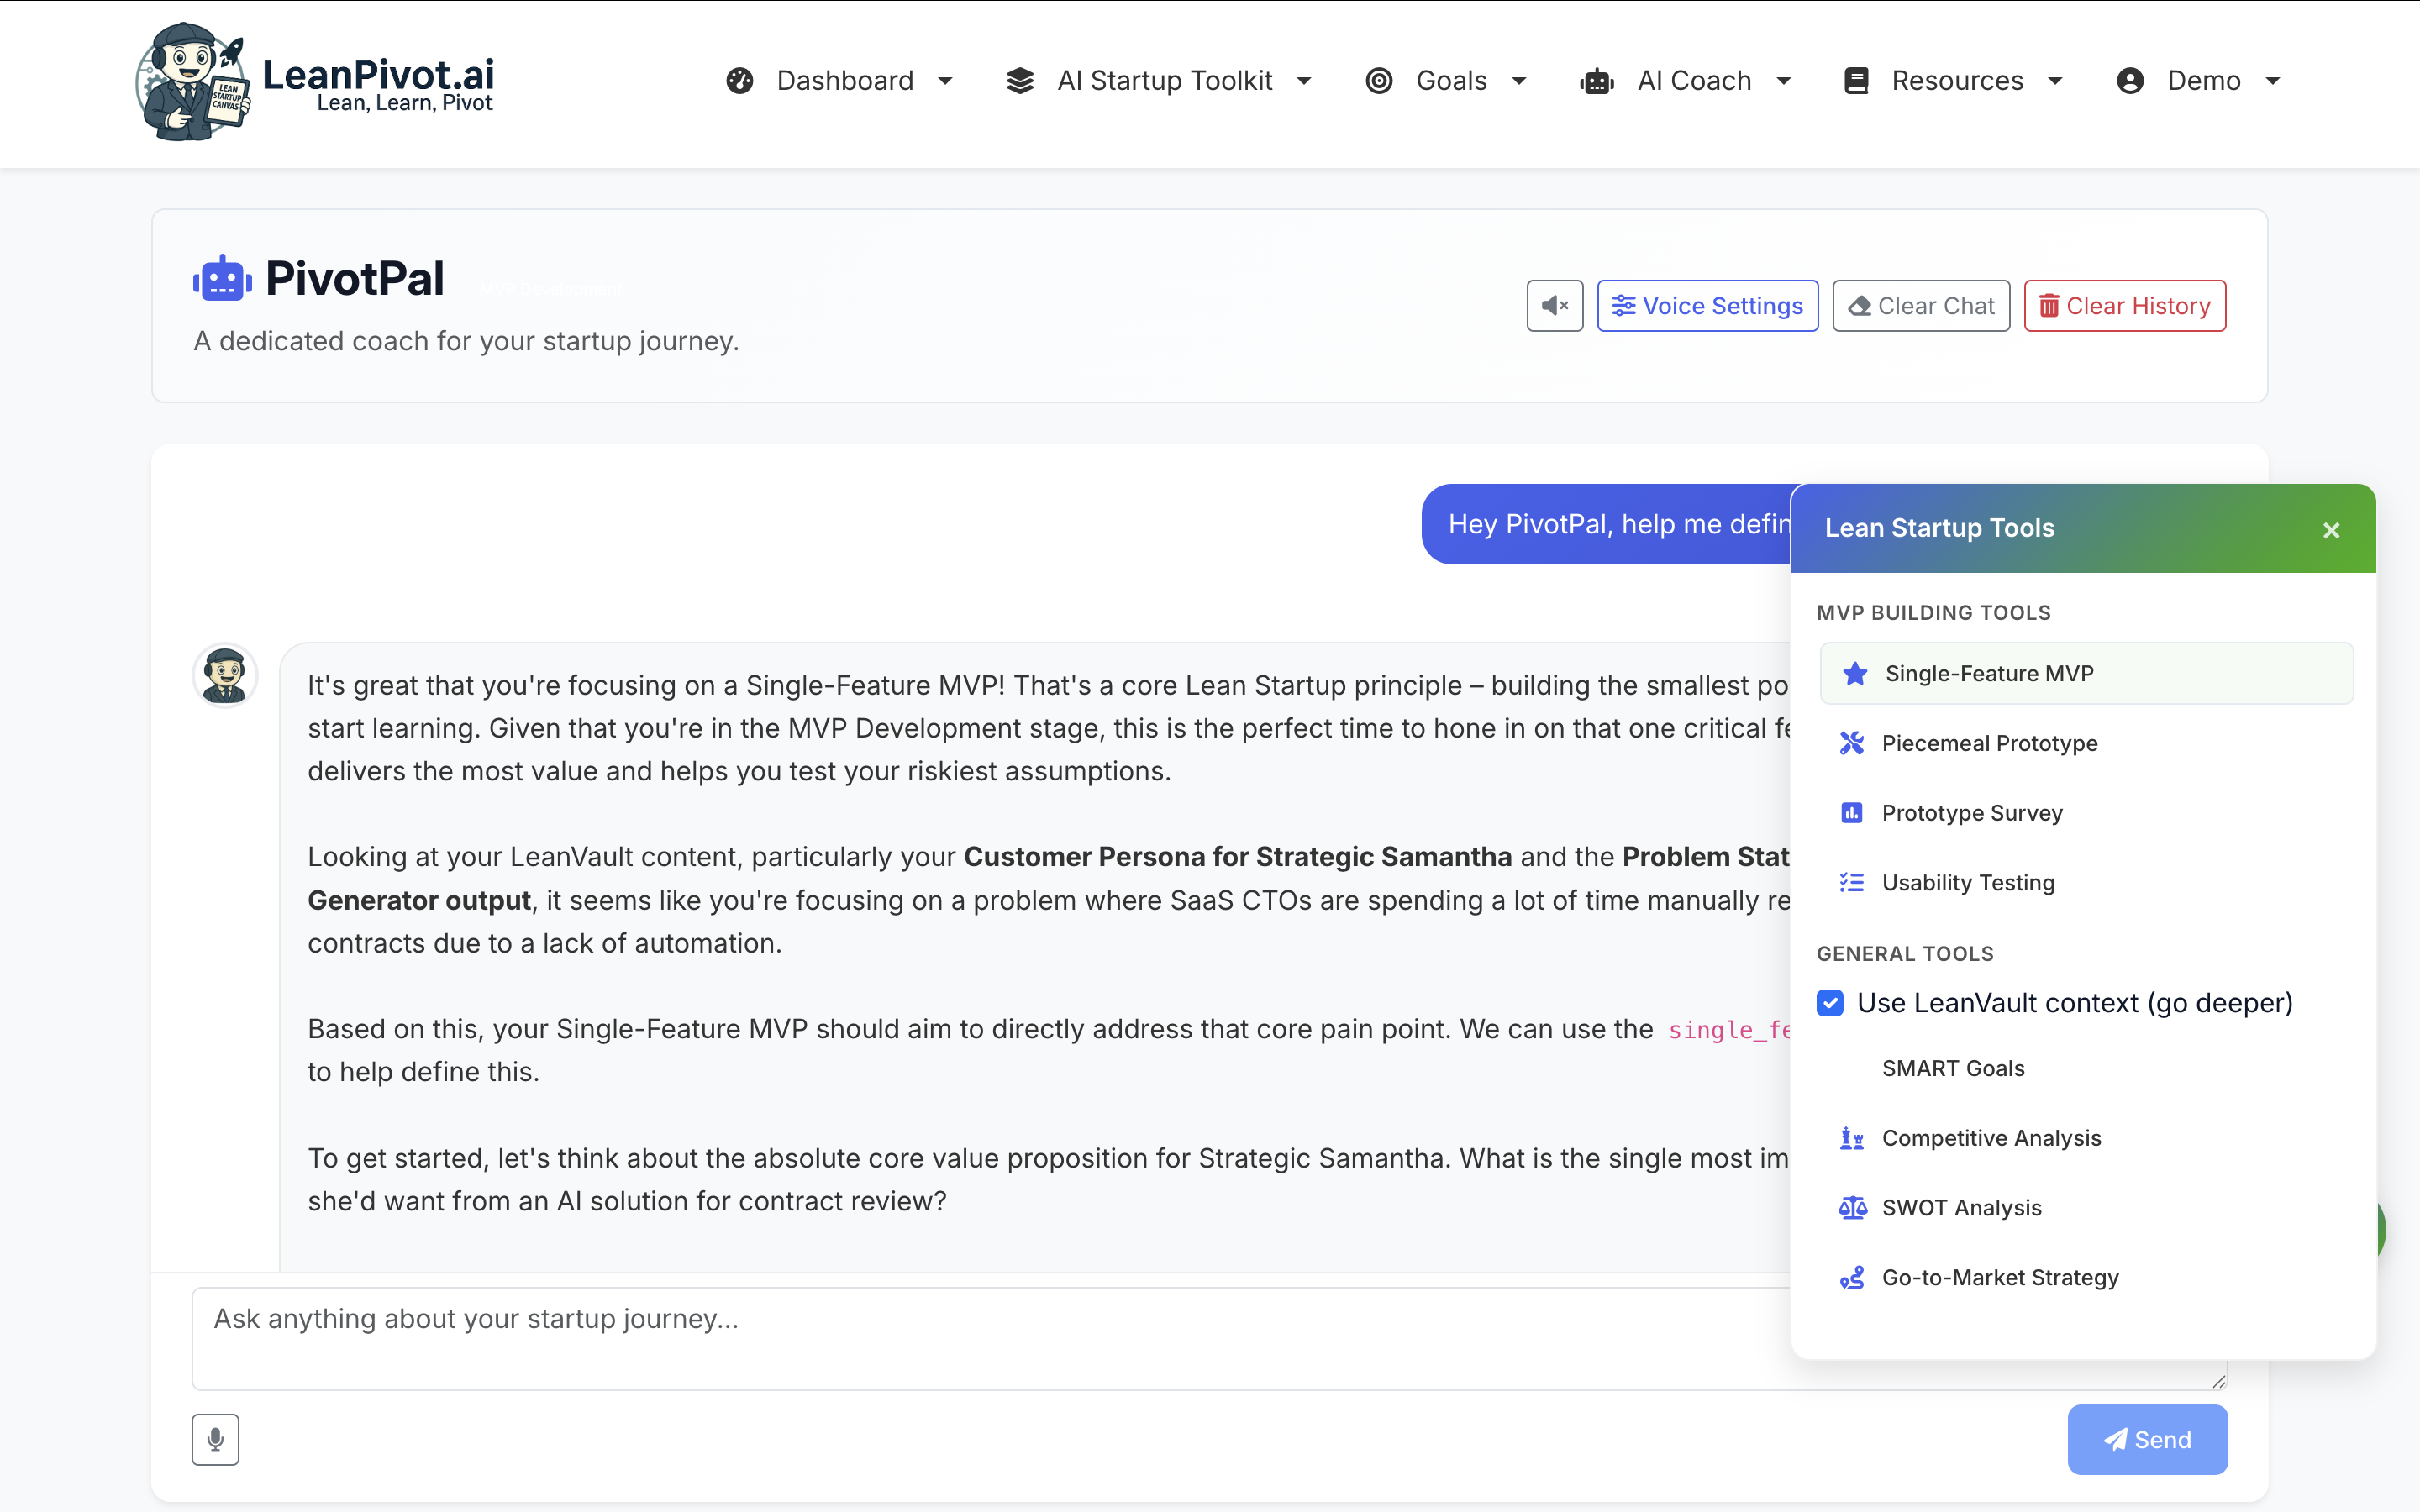Select the SWOT Analysis scale icon
The image size is (2420, 1512).
1851,1208
